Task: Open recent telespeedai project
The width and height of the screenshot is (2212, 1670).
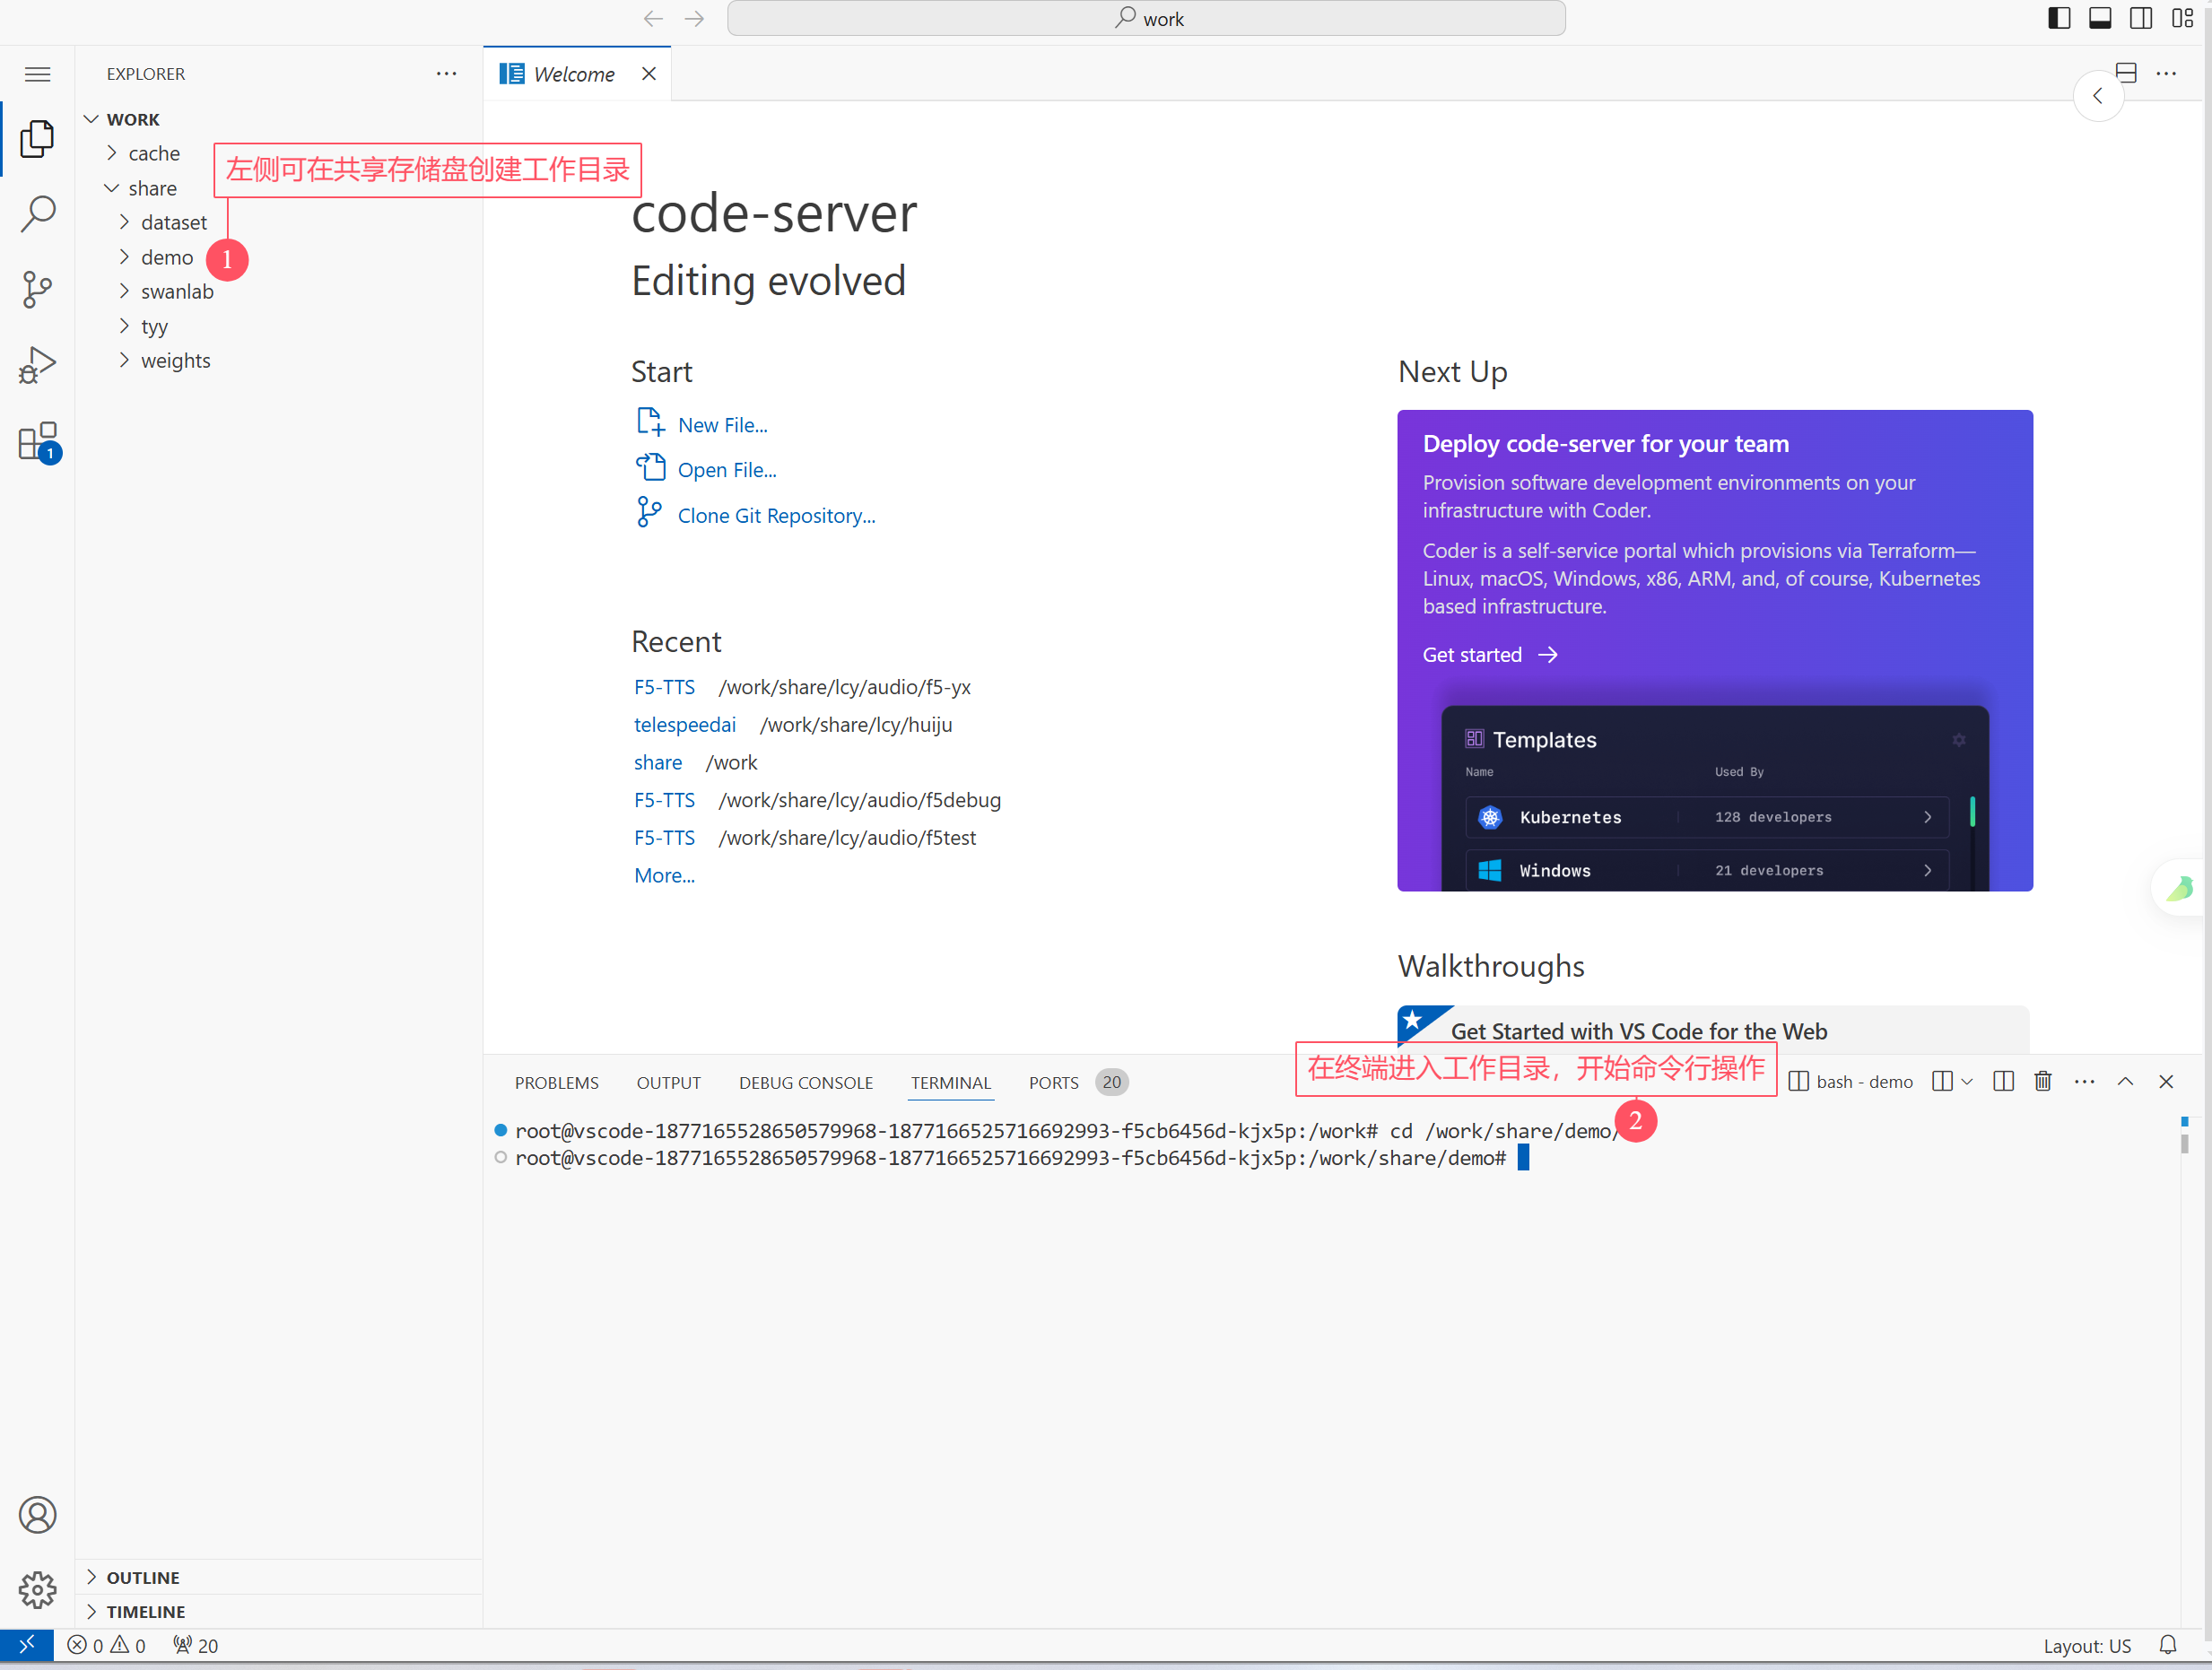Action: pyautogui.click(x=685, y=725)
